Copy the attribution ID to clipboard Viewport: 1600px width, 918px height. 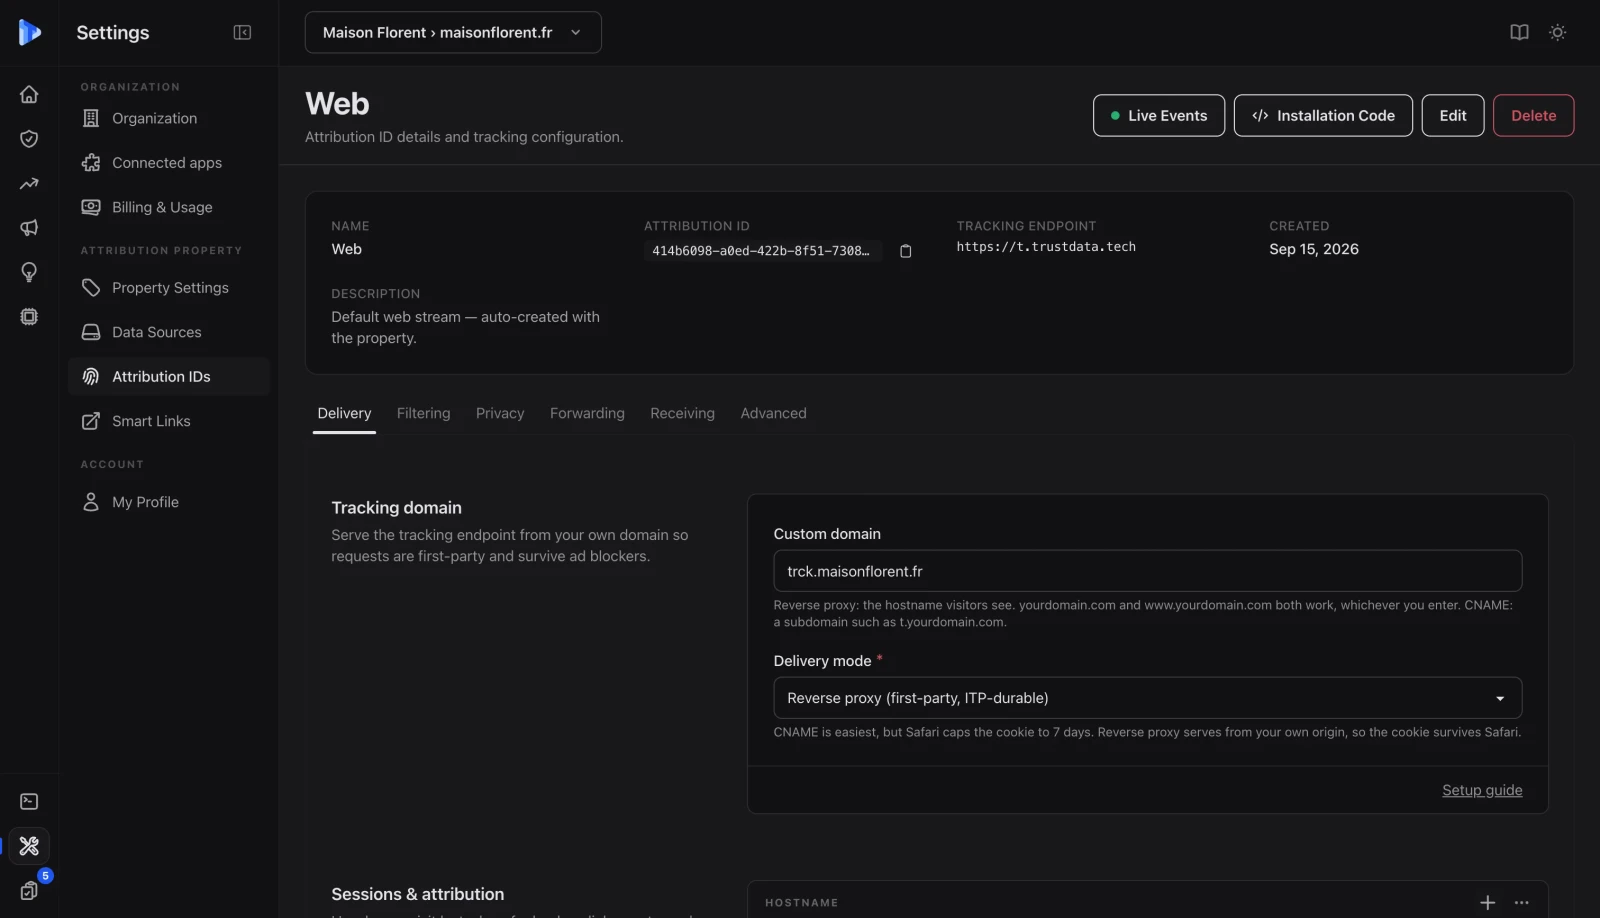coord(905,251)
